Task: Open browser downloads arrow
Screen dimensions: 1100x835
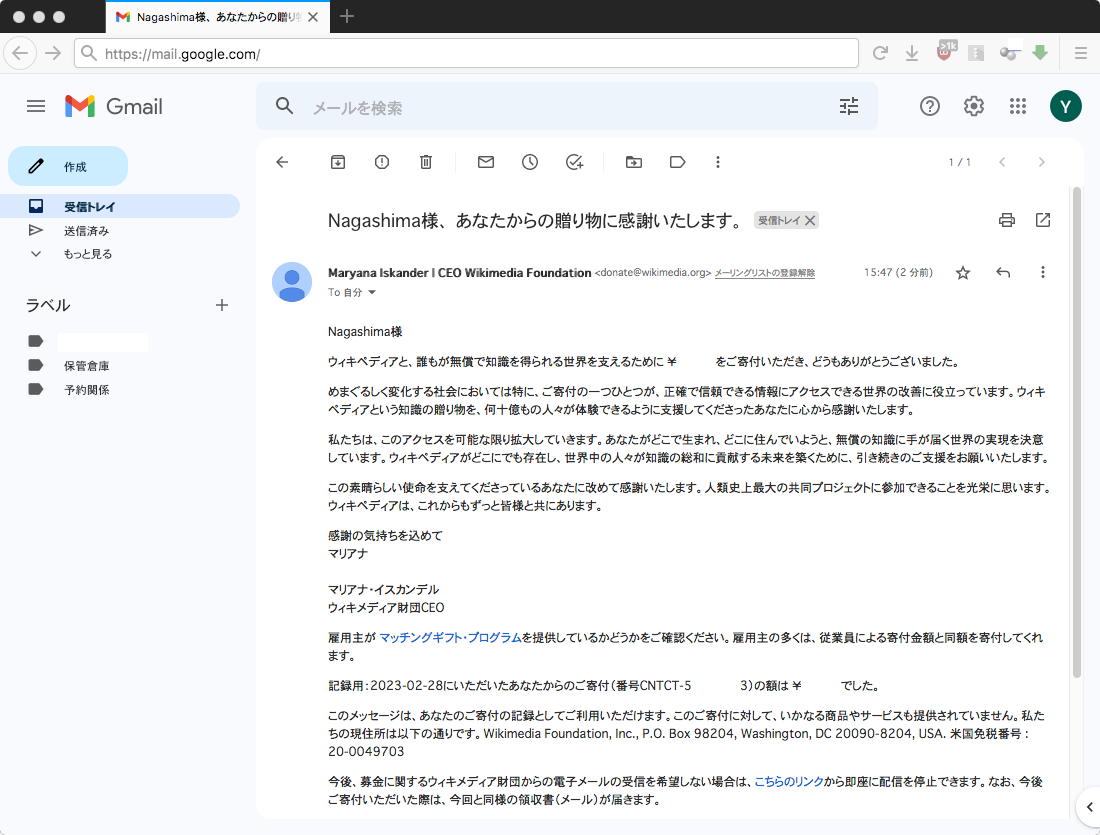Action: tap(912, 53)
